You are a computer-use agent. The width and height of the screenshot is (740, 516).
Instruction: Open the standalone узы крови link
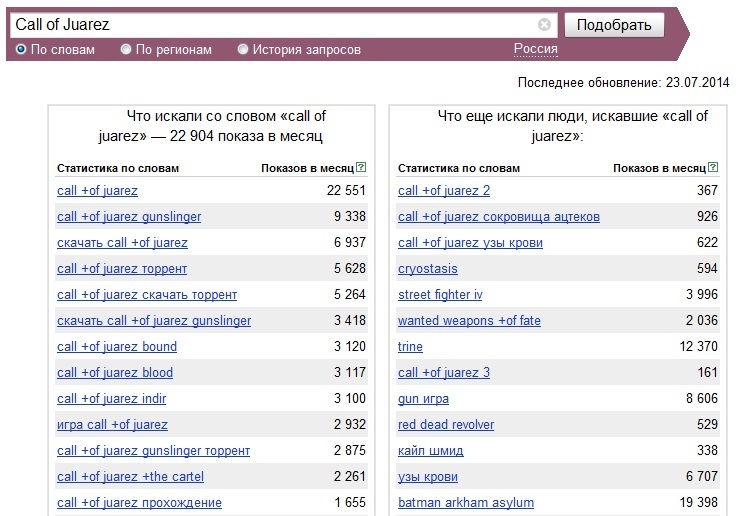pos(428,476)
